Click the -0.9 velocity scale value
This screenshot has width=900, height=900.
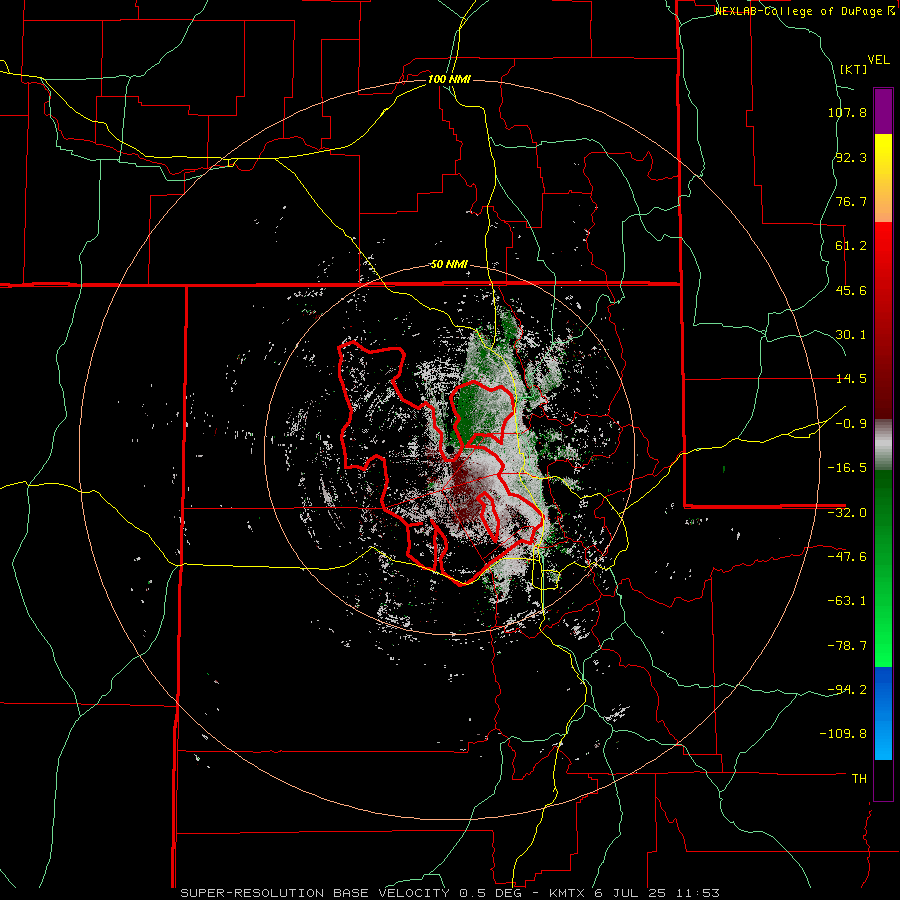pyautogui.click(x=851, y=424)
